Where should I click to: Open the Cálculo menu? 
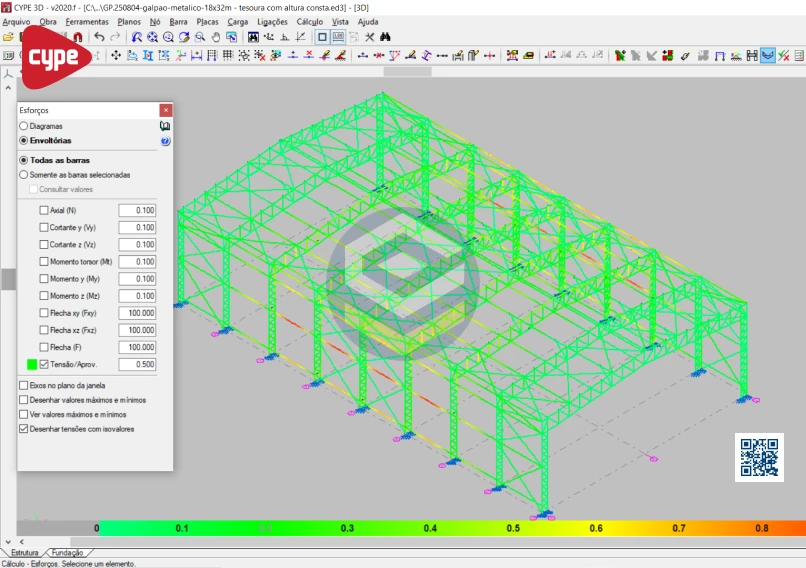click(309, 21)
